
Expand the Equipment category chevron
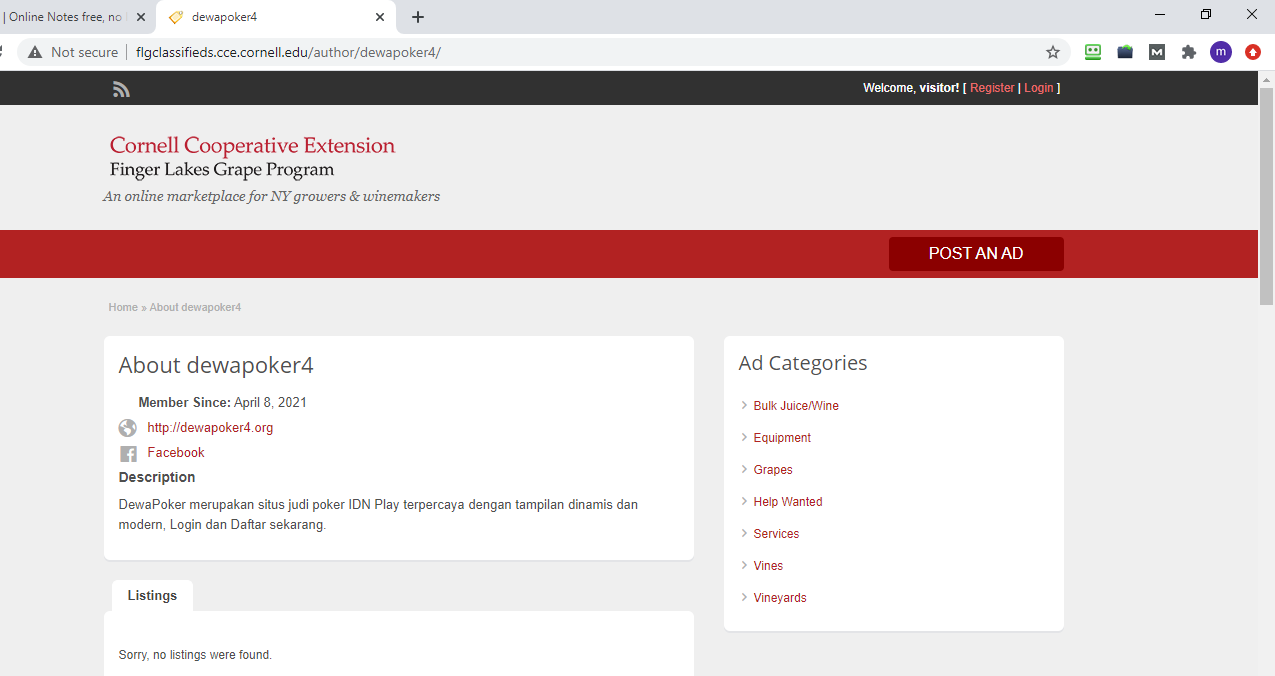pyautogui.click(x=744, y=437)
